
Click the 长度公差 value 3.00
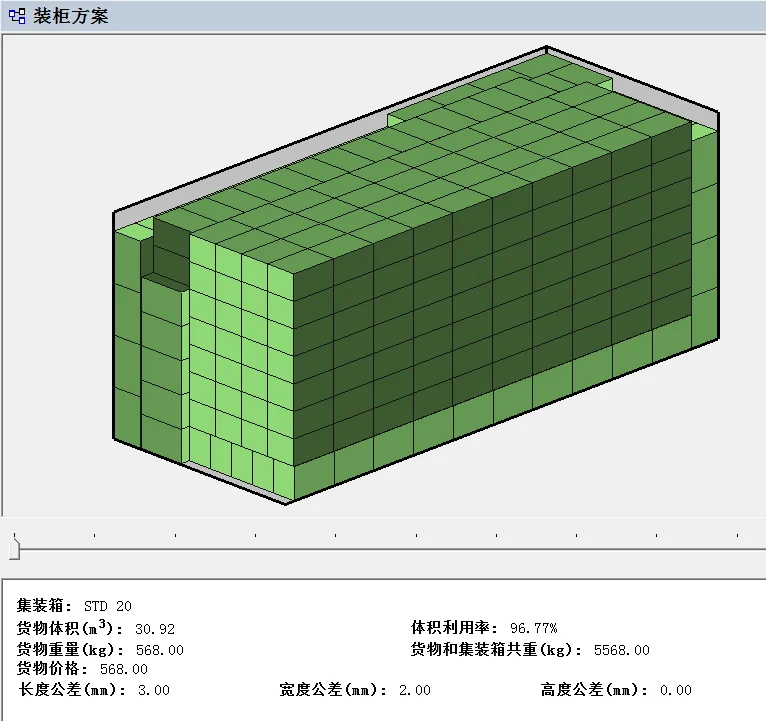point(153,690)
